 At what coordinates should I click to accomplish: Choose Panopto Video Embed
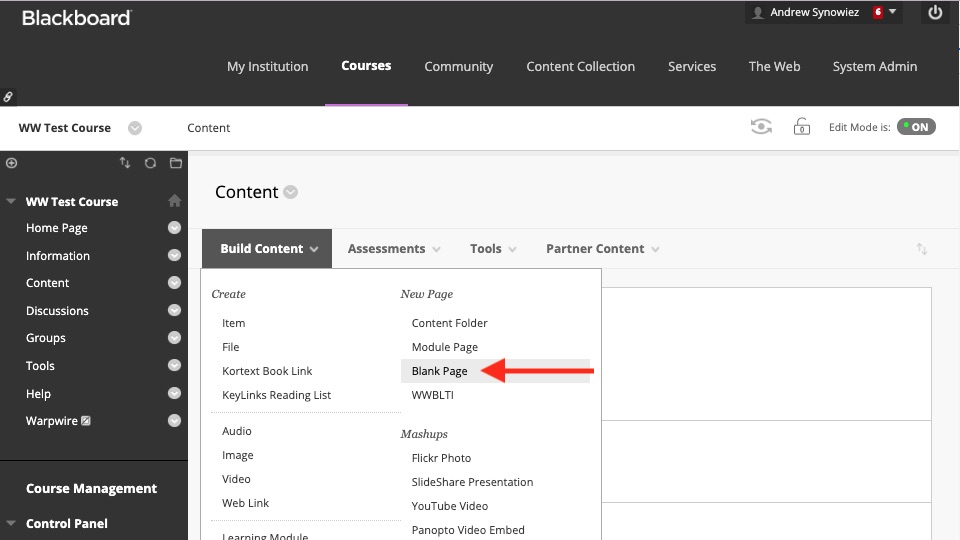click(x=468, y=530)
